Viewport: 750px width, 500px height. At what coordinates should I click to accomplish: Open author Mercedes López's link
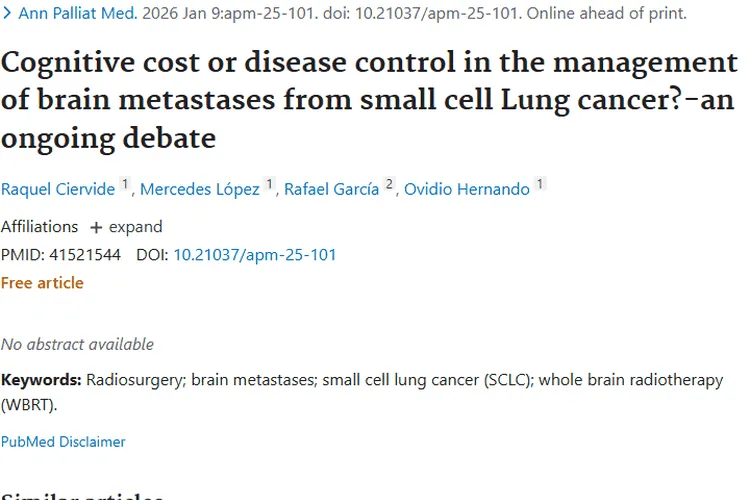(199, 190)
